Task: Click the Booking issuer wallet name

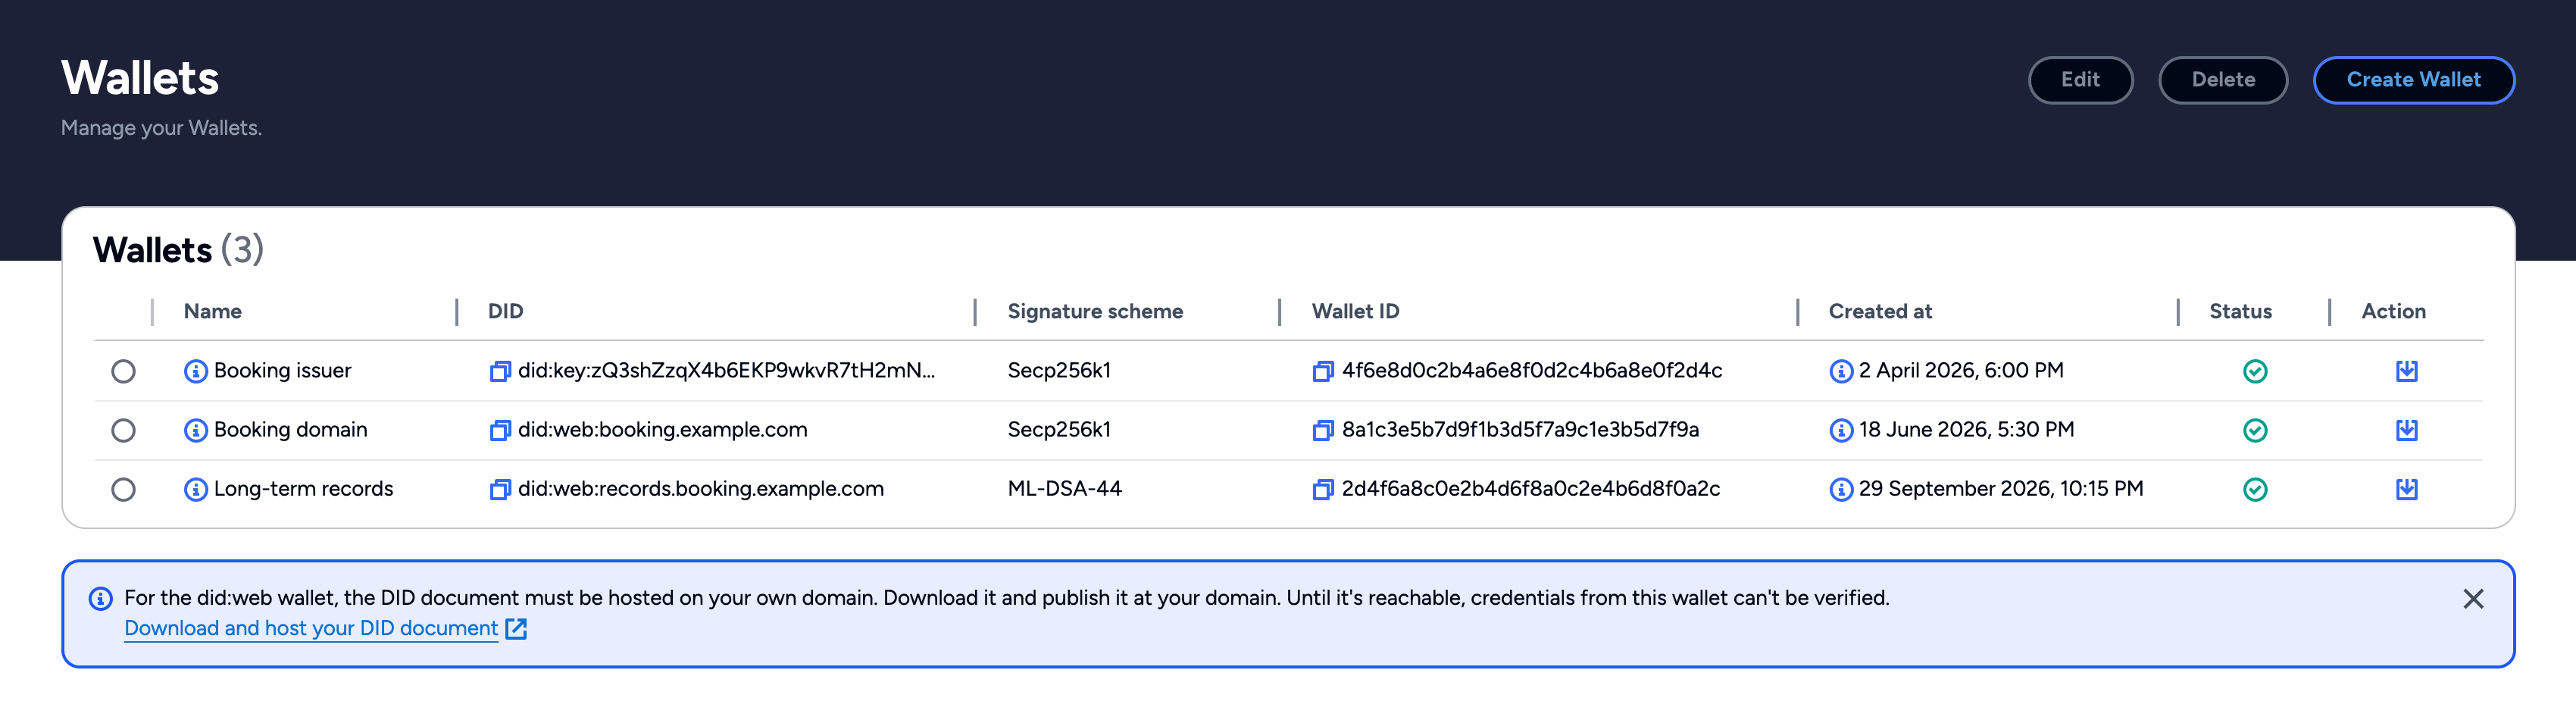Action: tap(282, 371)
